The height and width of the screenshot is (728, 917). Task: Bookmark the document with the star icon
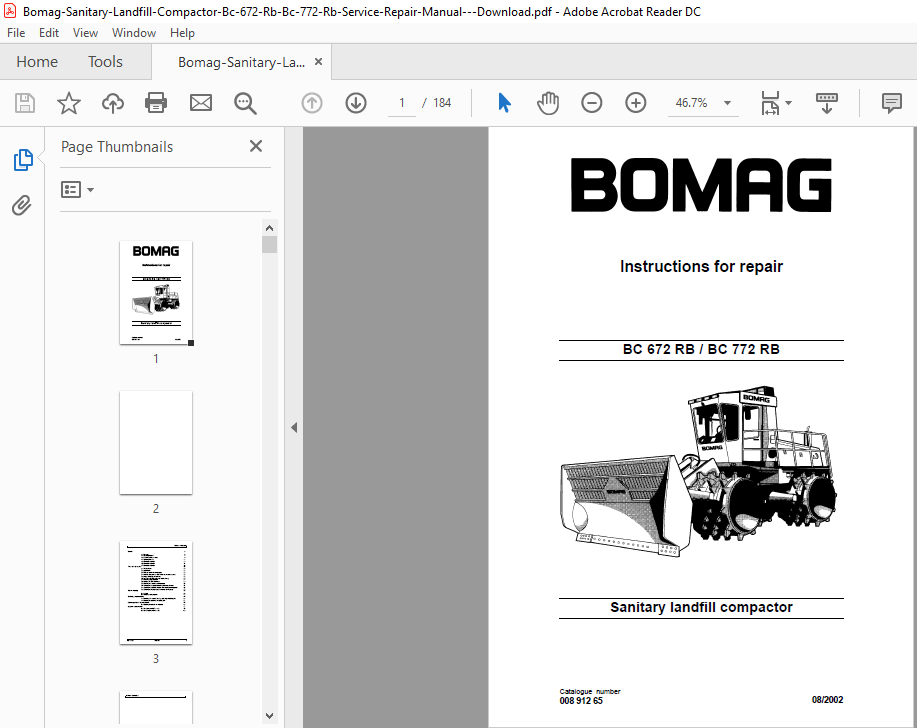pos(68,103)
